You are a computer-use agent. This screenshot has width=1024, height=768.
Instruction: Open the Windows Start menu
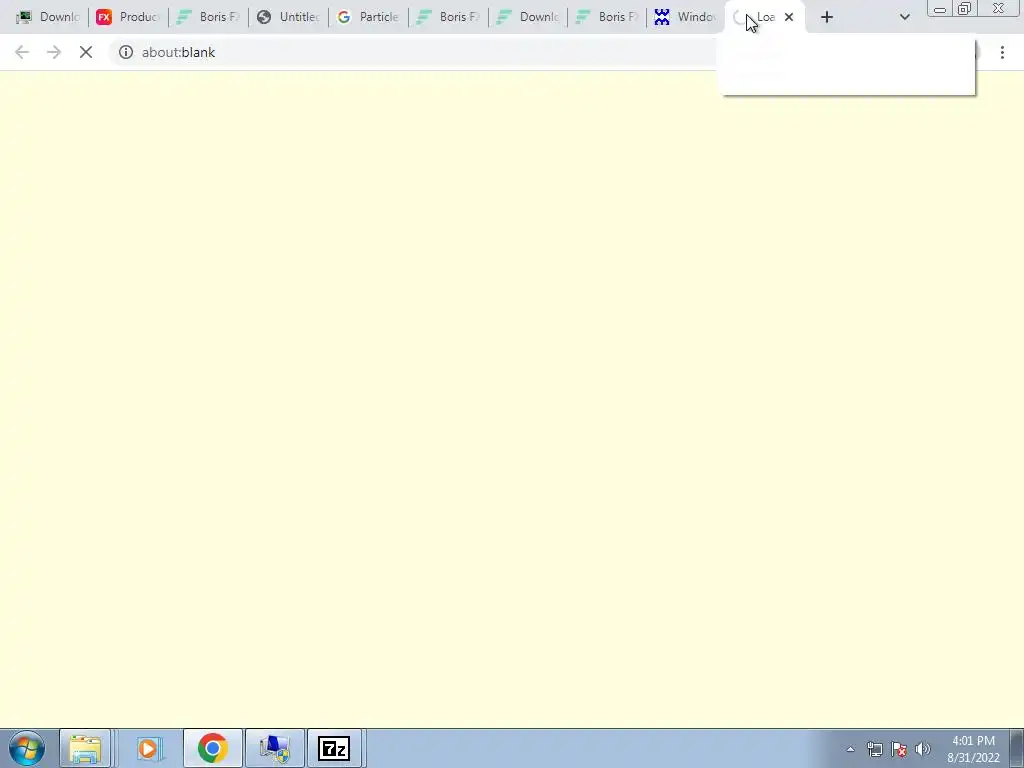tap(27, 748)
